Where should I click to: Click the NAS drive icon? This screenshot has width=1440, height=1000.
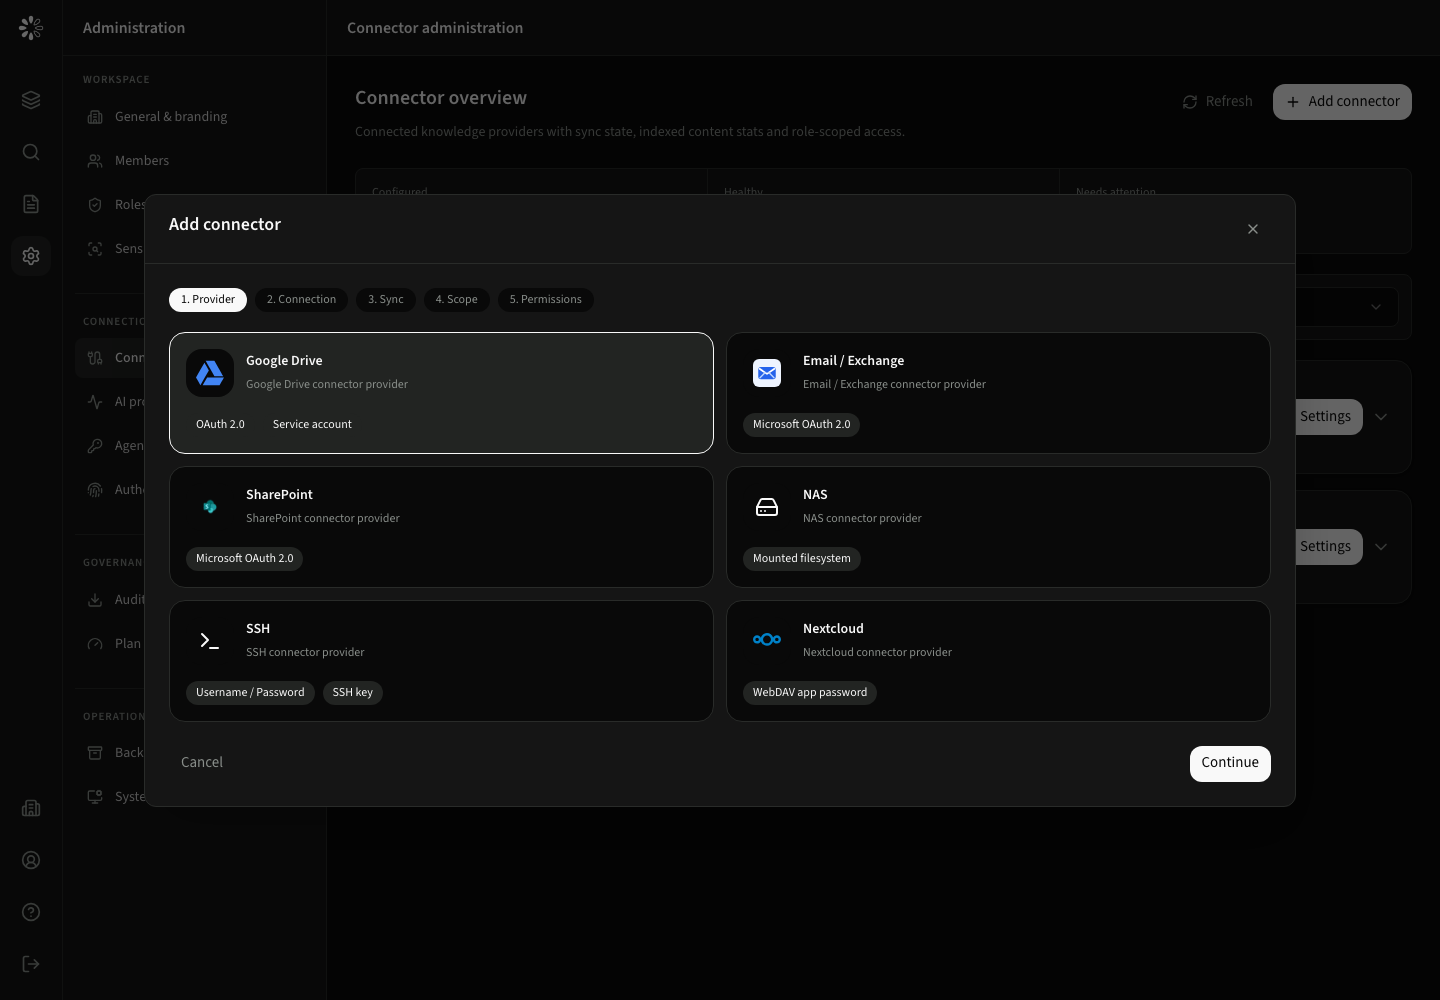(767, 507)
